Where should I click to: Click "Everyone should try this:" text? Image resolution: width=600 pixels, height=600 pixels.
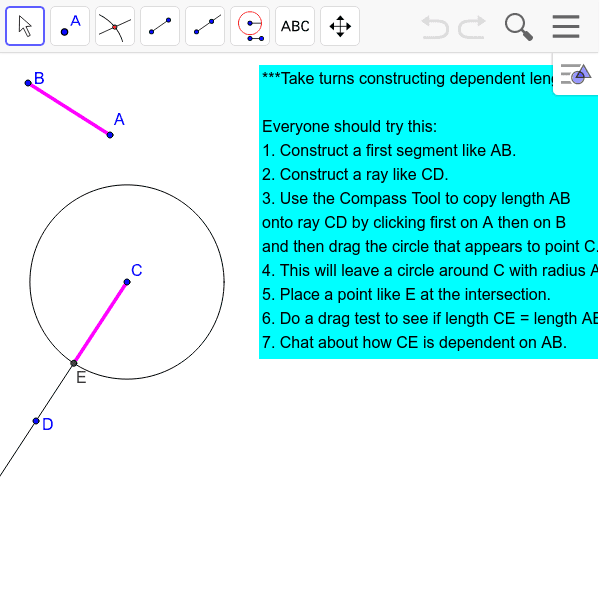click(x=349, y=126)
